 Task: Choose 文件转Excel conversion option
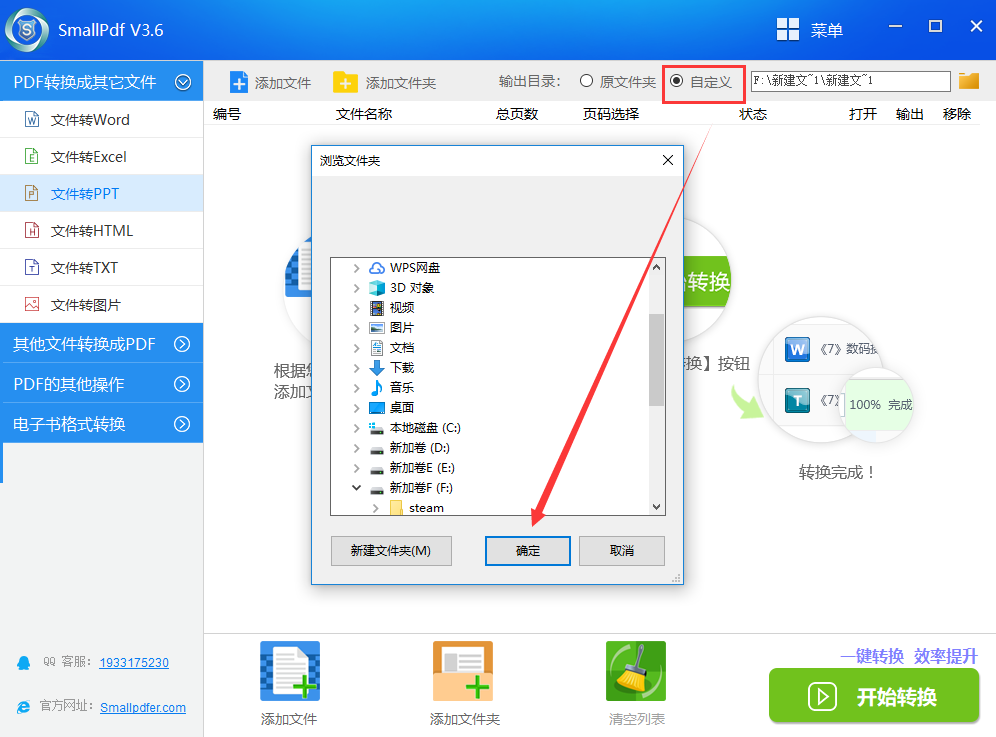(x=88, y=157)
